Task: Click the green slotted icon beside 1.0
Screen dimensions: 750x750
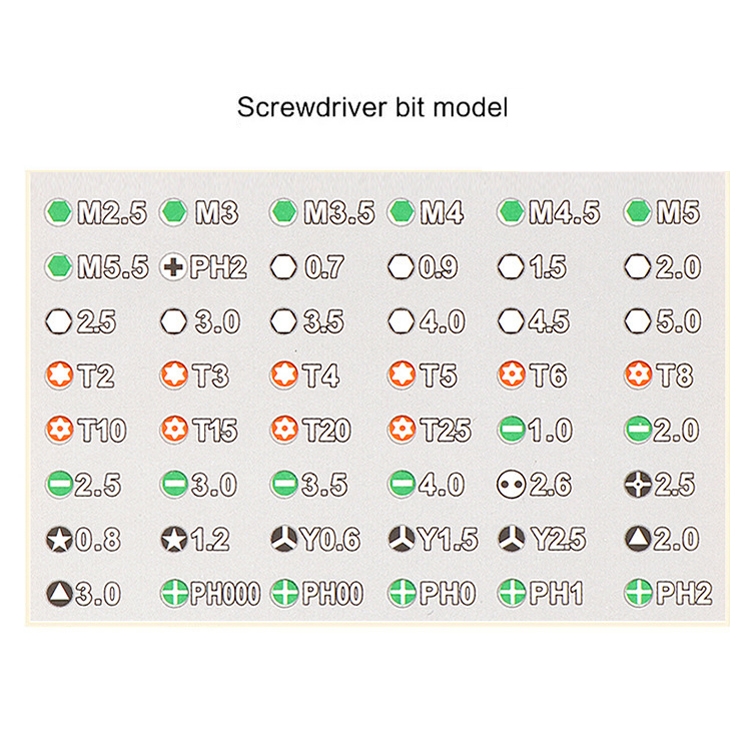Action: [511, 430]
